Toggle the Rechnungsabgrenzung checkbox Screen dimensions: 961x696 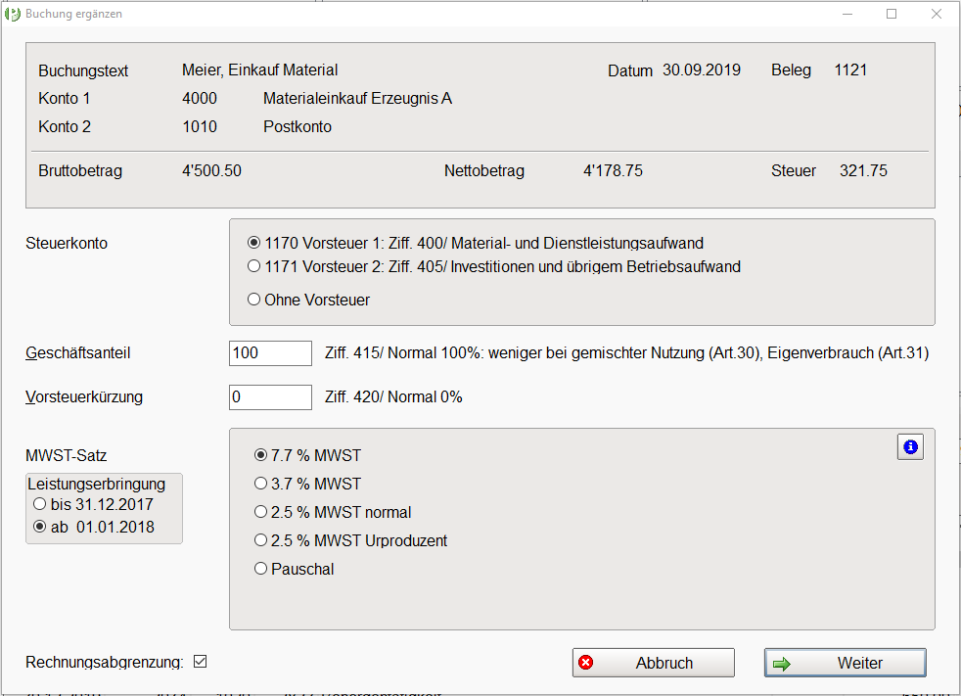click(x=200, y=662)
